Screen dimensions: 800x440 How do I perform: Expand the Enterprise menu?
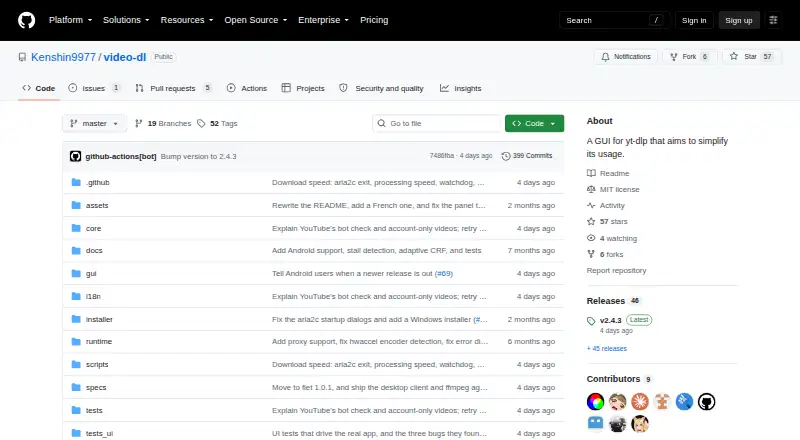click(323, 20)
